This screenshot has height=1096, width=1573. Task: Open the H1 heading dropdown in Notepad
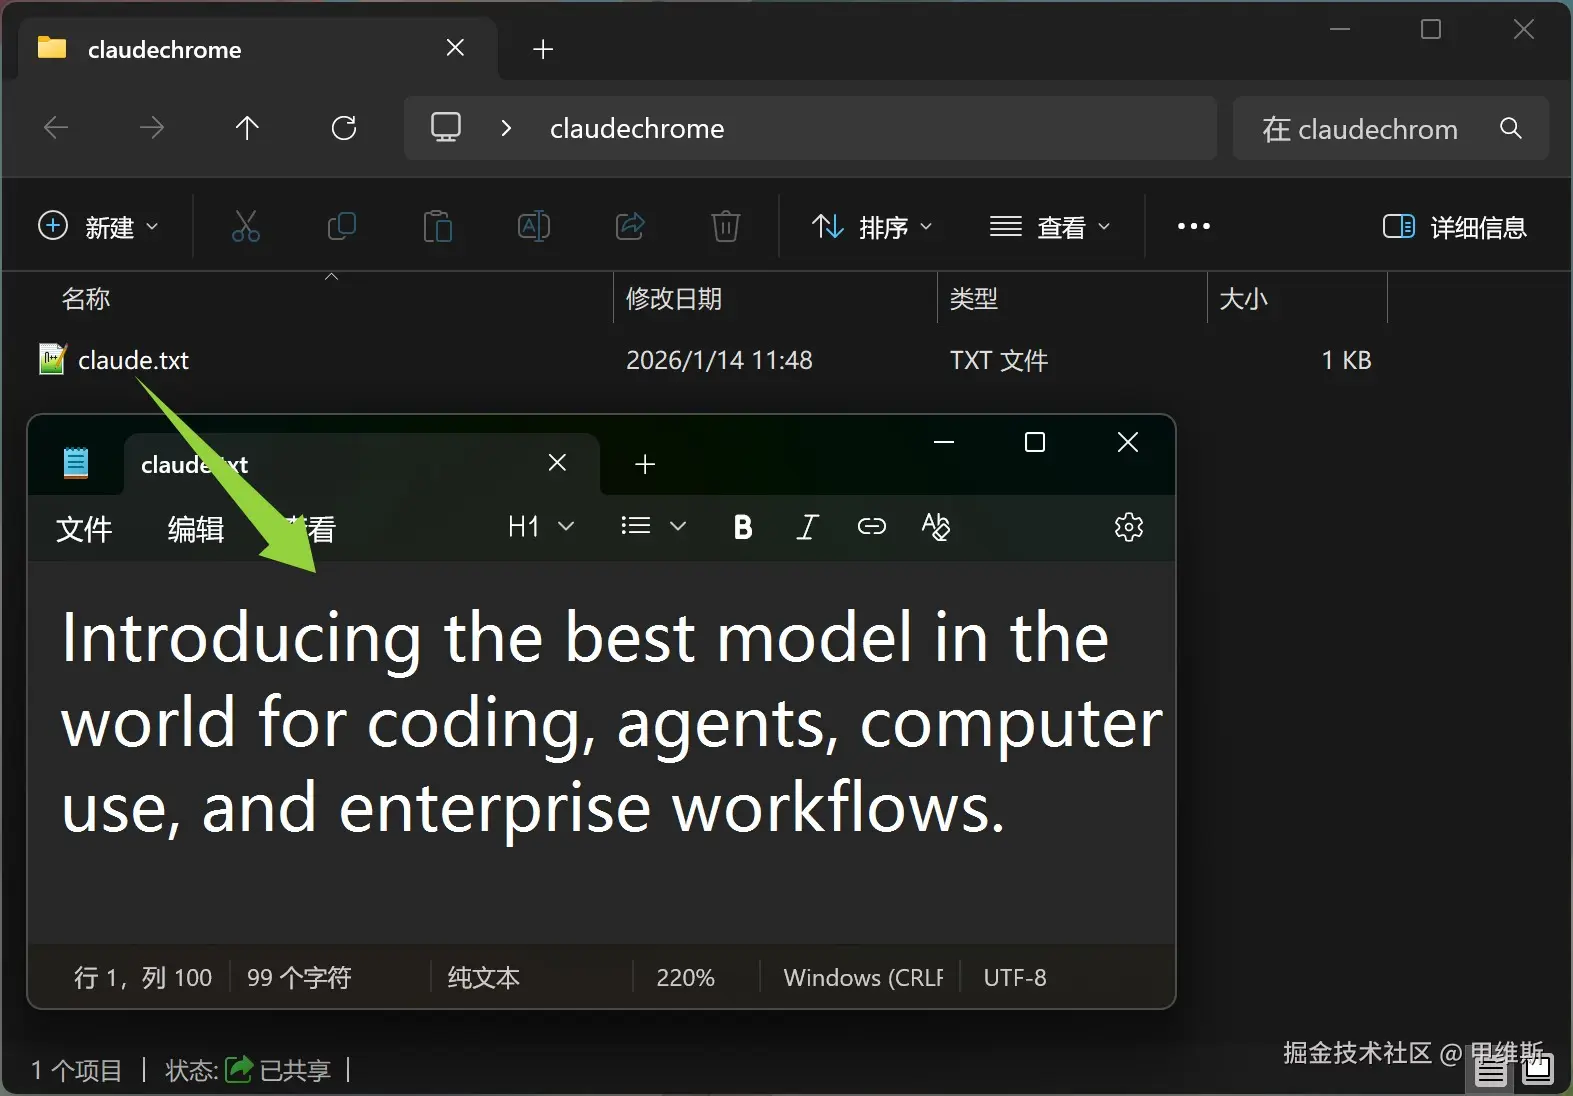click(x=541, y=526)
